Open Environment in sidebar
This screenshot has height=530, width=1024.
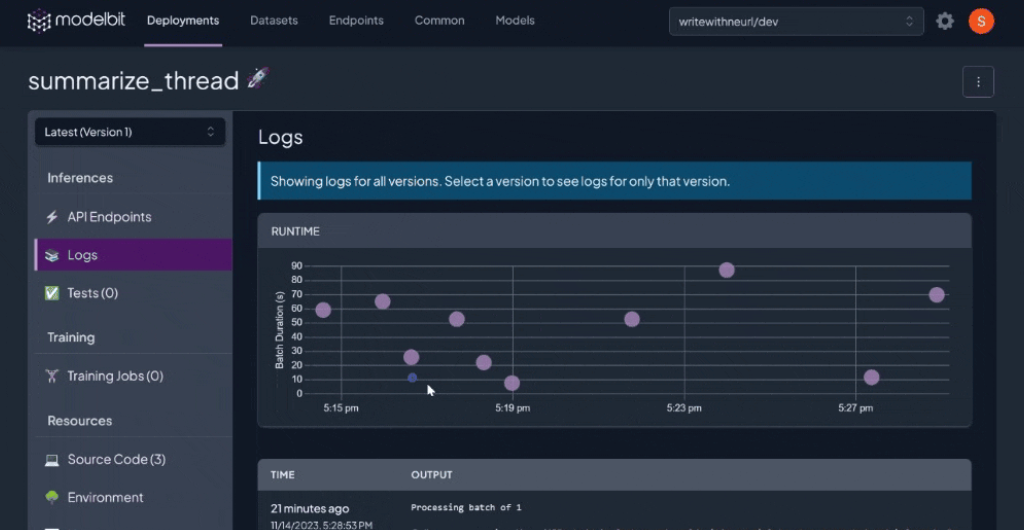pos(133,497)
